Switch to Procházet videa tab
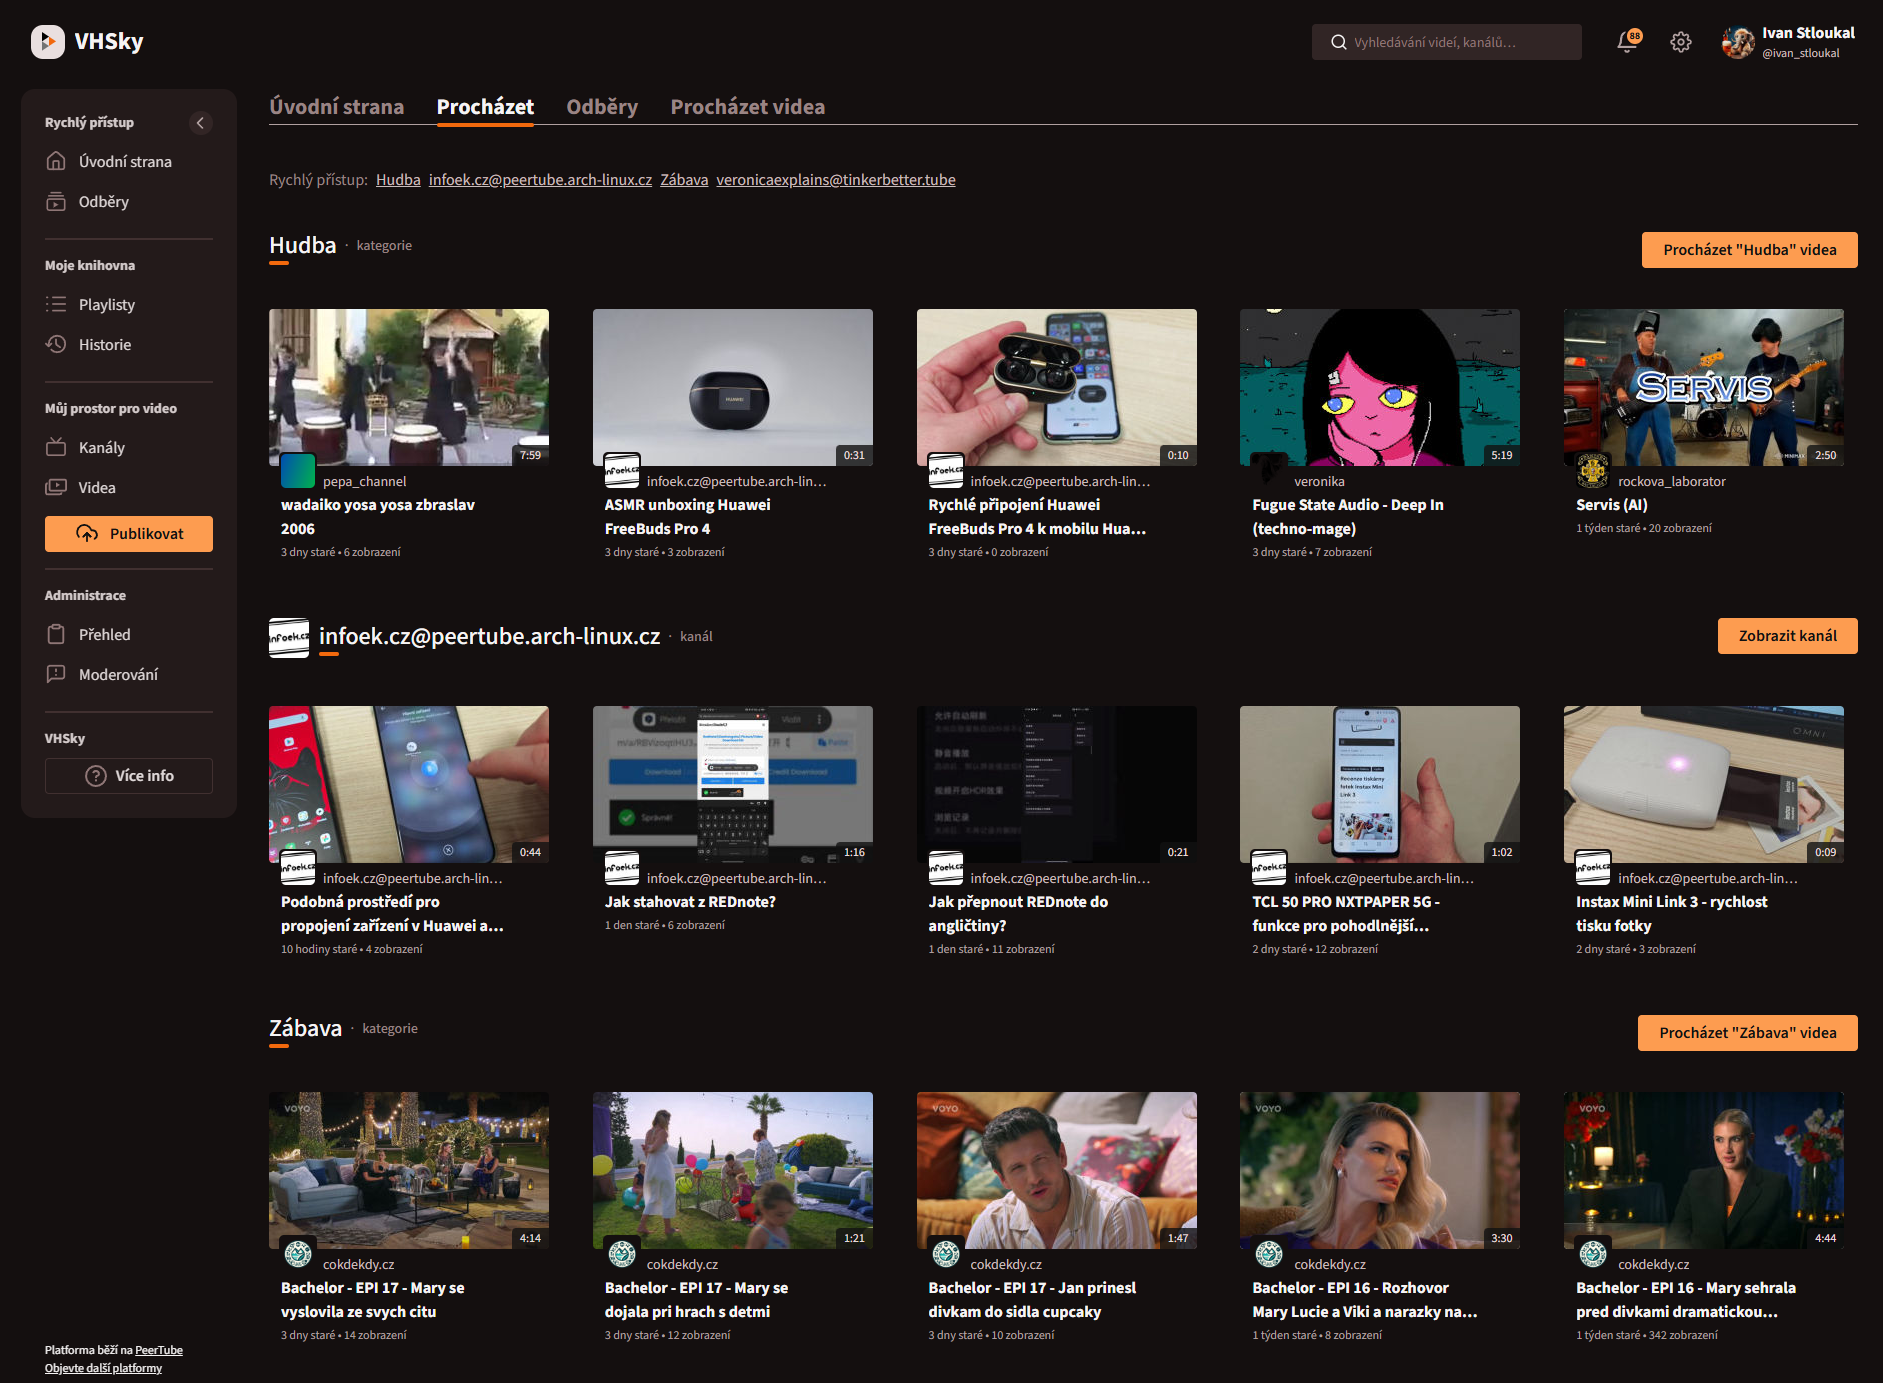1883x1383 pixels. coord(747,107)
